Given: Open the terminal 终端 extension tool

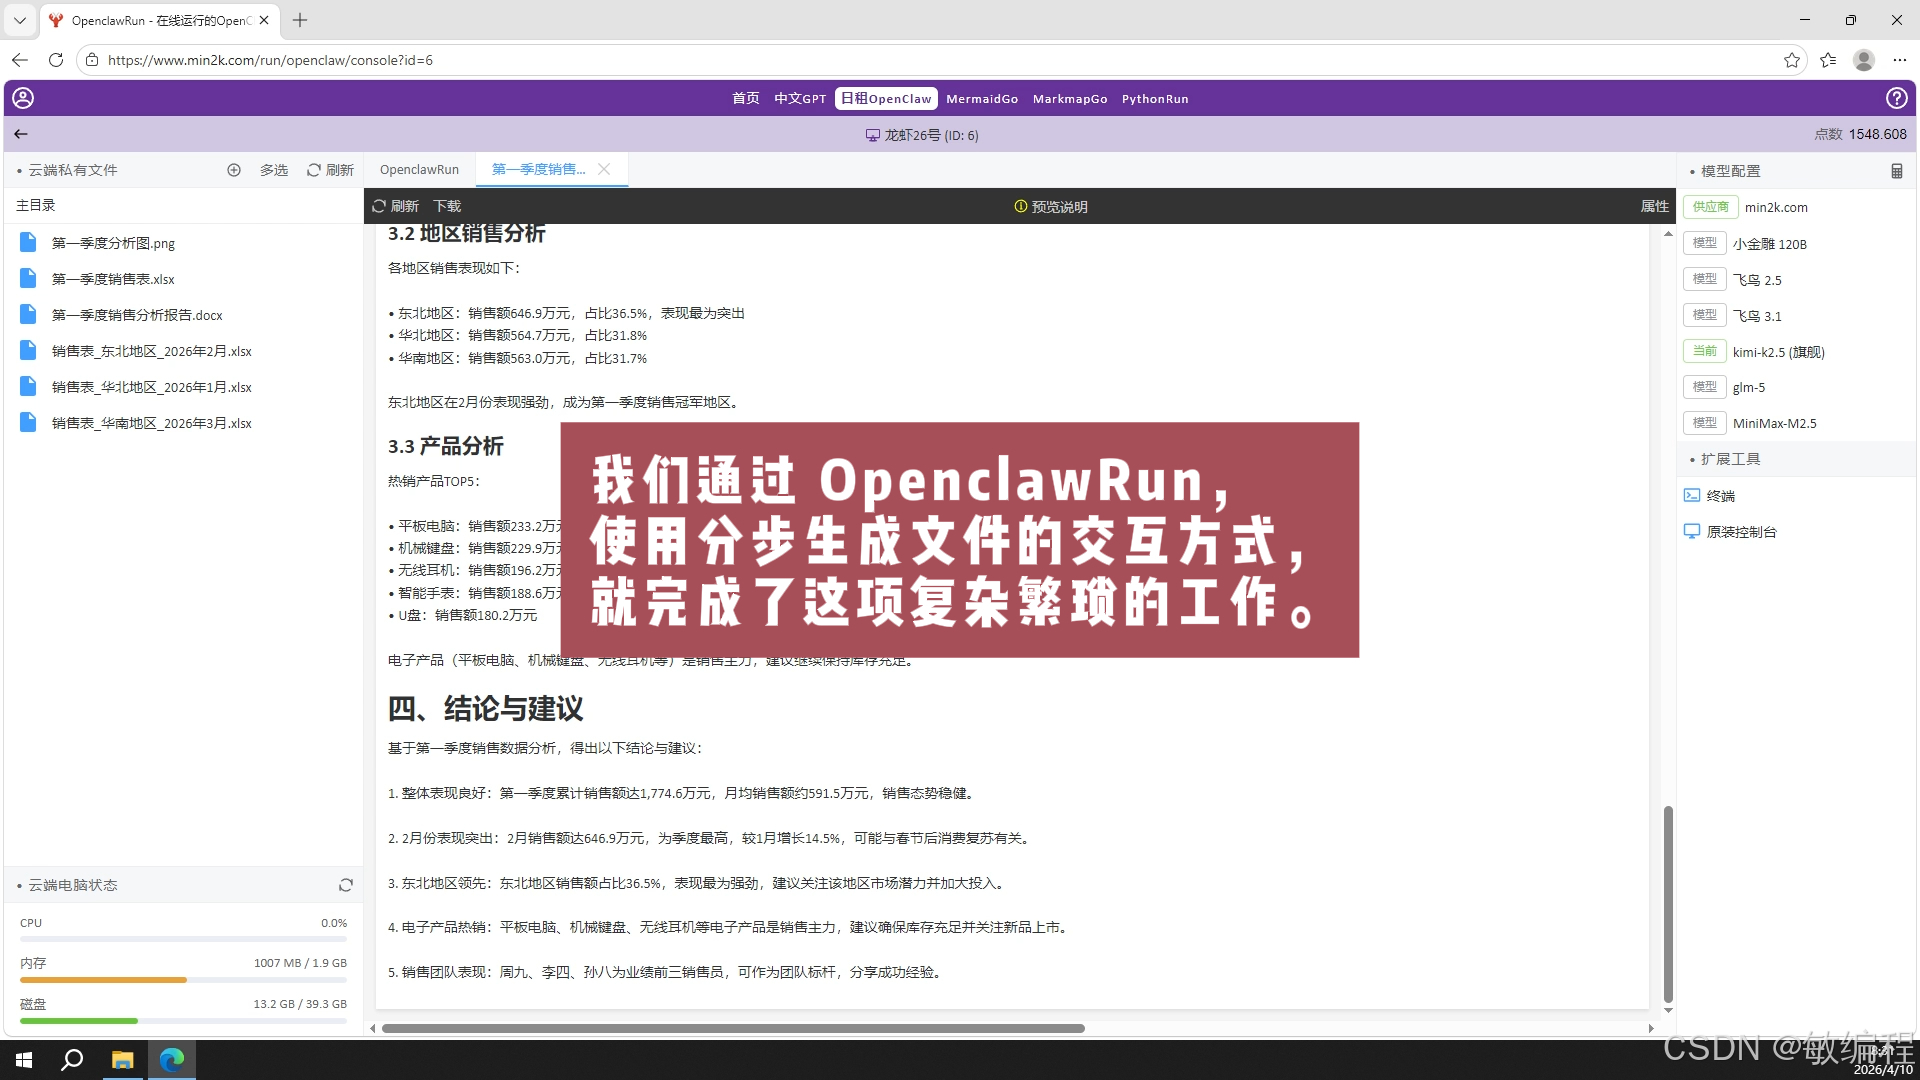Looking at the screenshot, I should [1721, 495].
